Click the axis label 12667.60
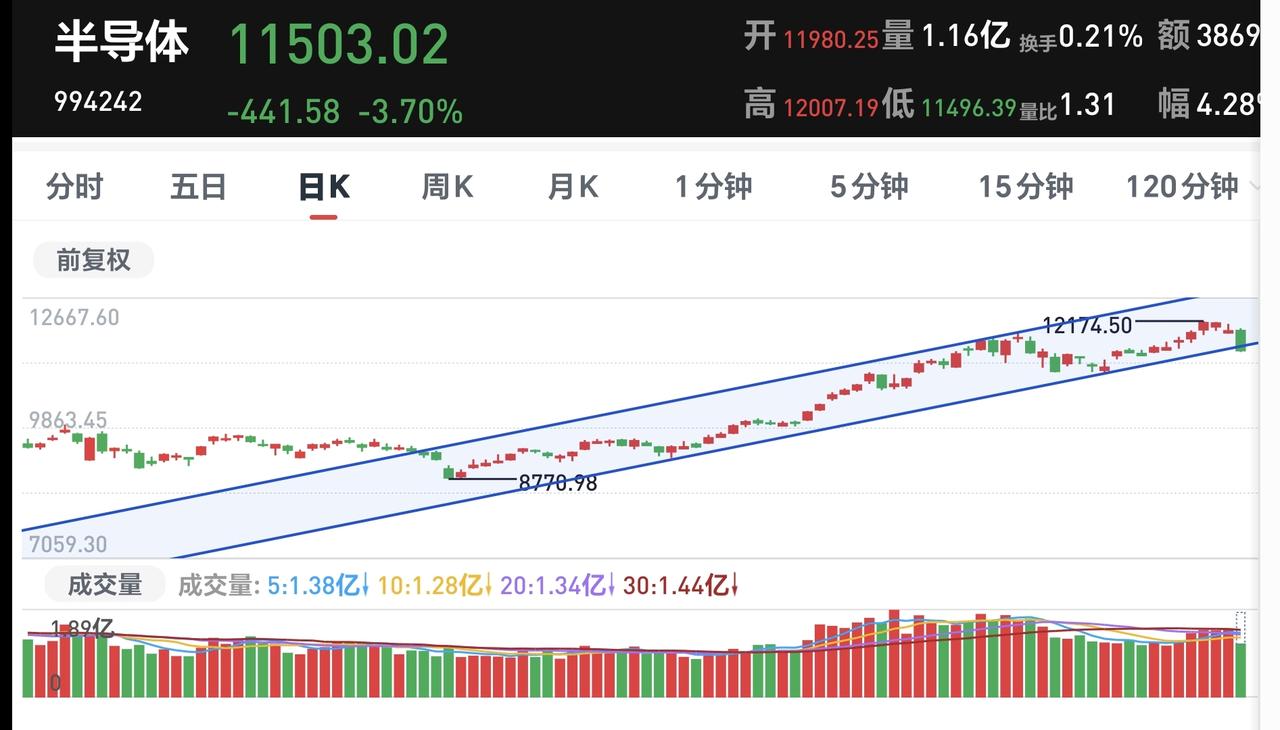The image size is (1280, 730). tap(74, 317)
